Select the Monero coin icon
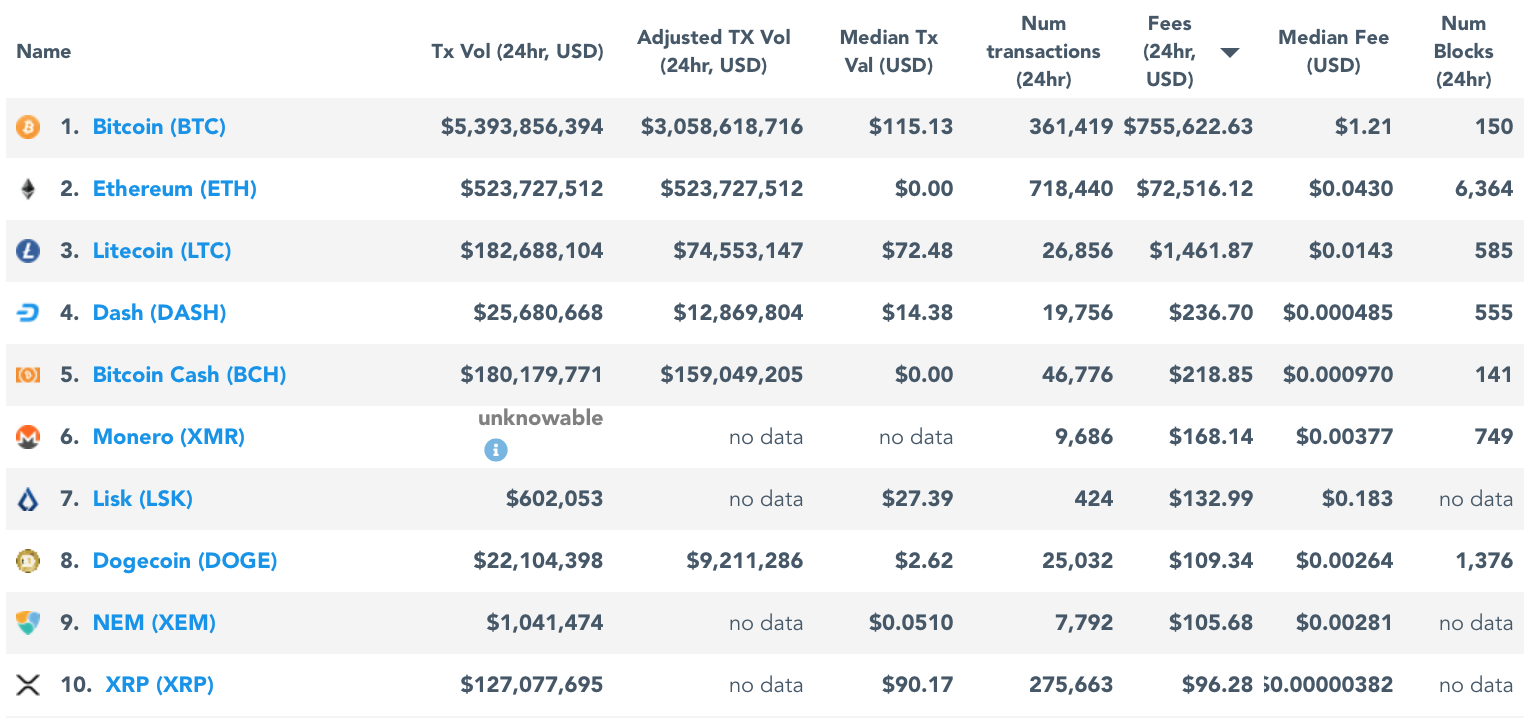Screen dimensions: 1530x718 pyautogui.click(x=28, y=436)
